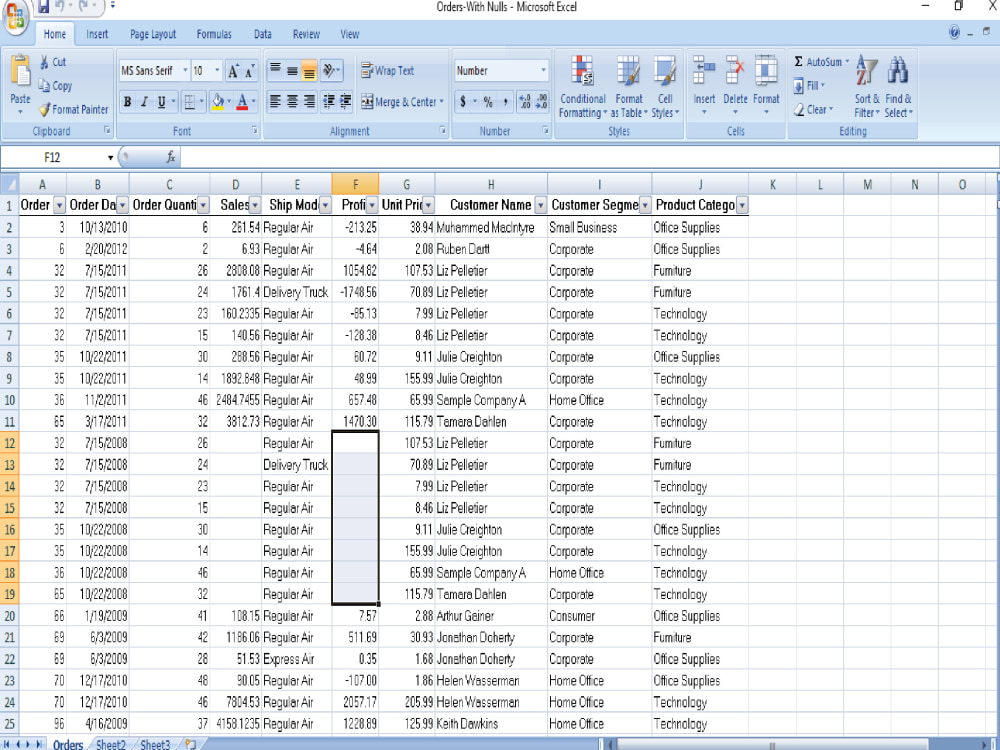Open the Office Button menu

pos(16,17)
